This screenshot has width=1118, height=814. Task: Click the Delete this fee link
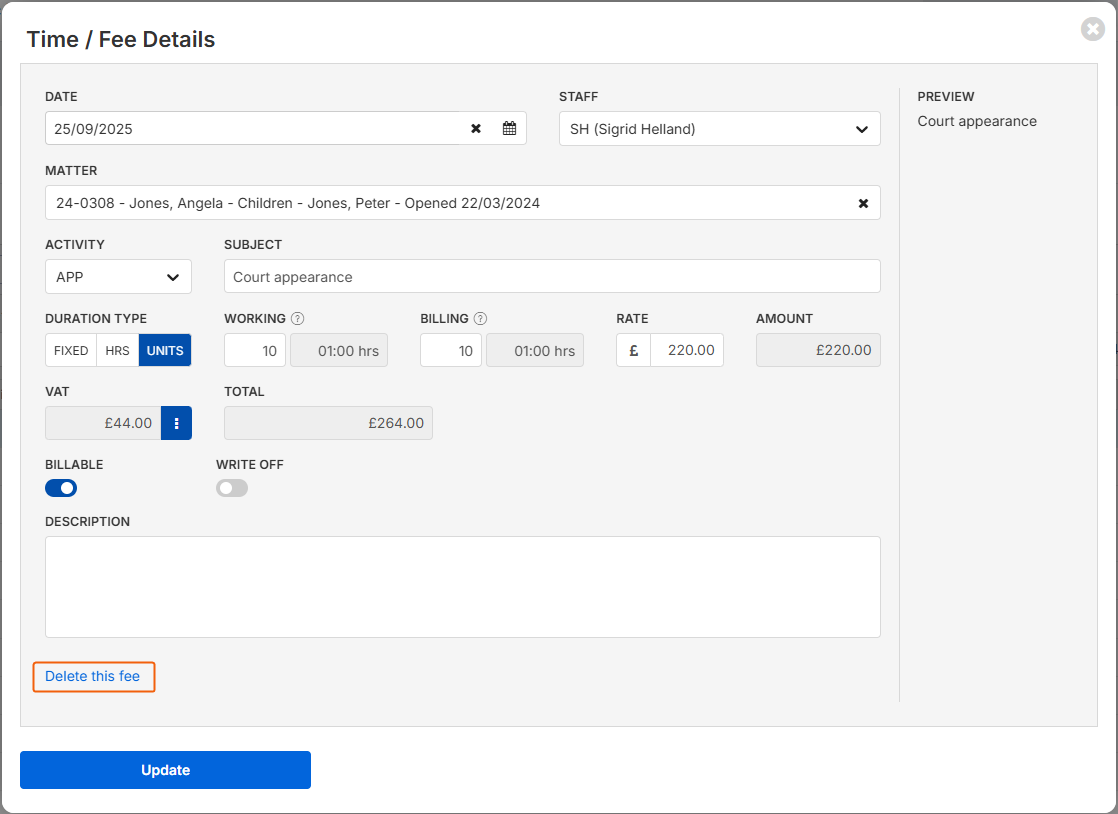93,677
